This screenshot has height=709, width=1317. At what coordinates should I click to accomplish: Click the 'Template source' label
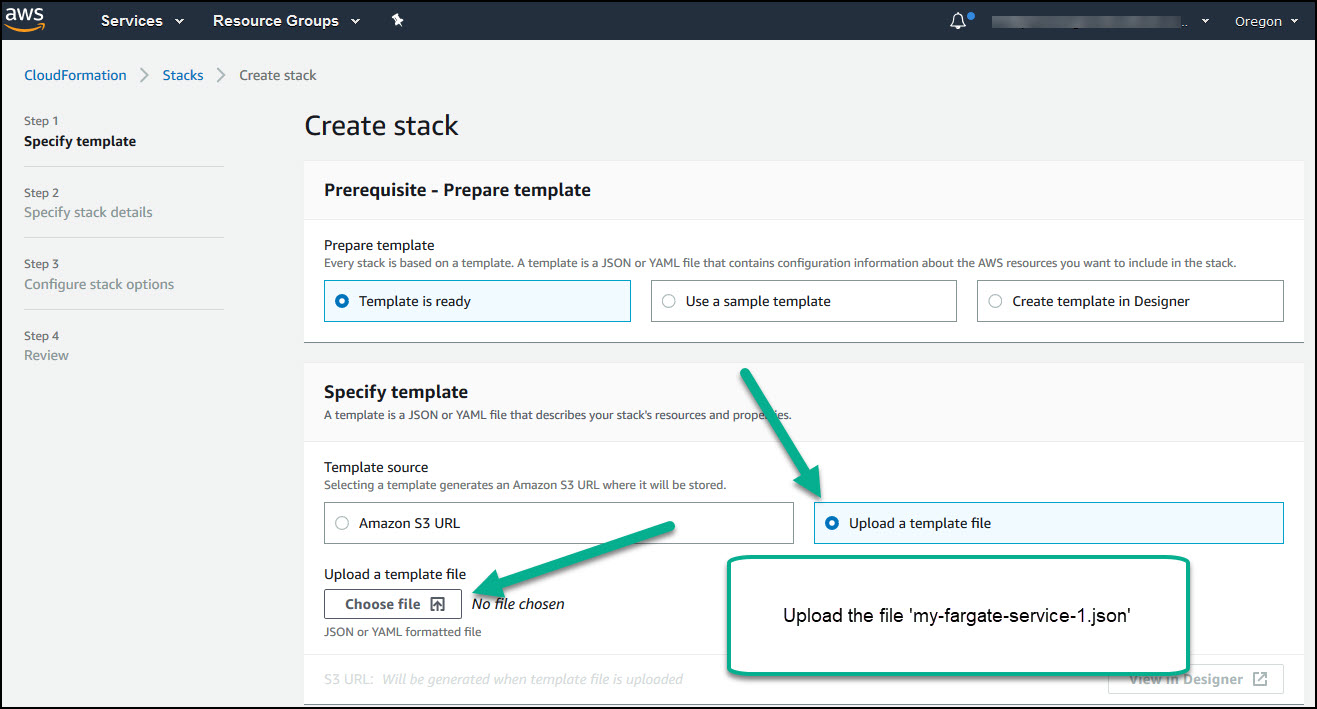pyautogui.click(x=376, y=467)
